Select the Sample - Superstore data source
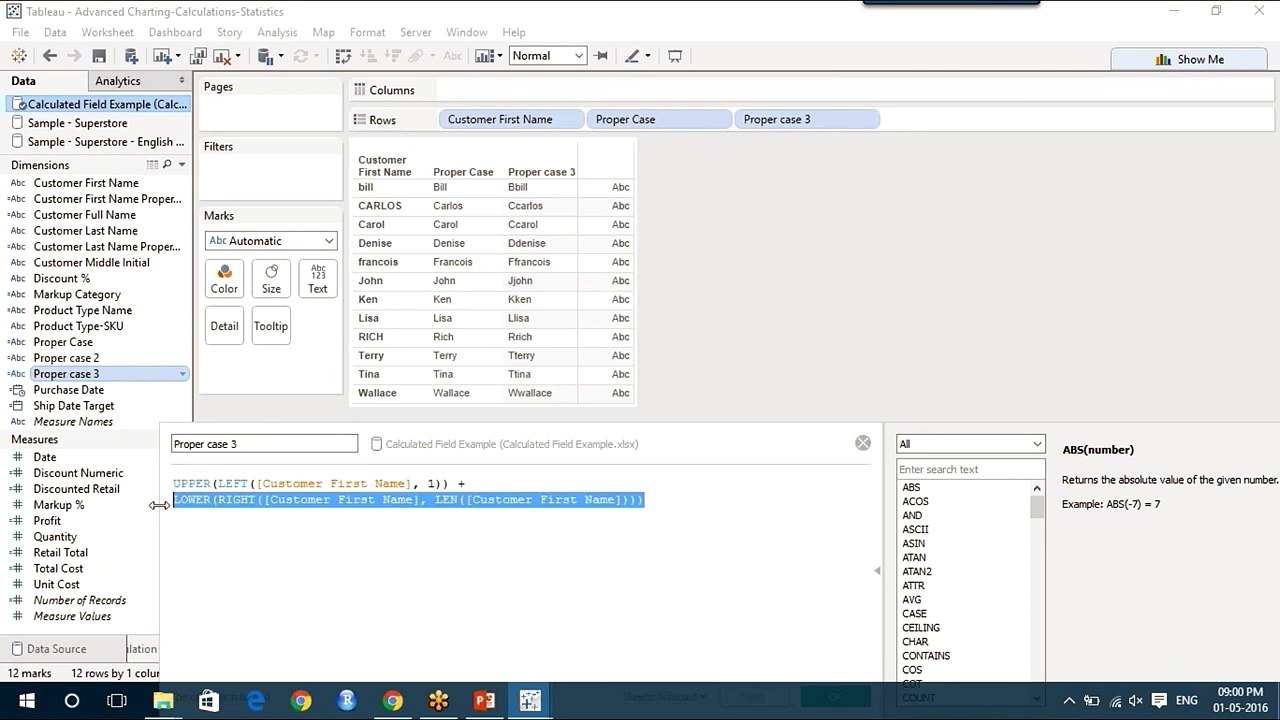This screenshot has width=1280, height=720. (x=78, y=123)
